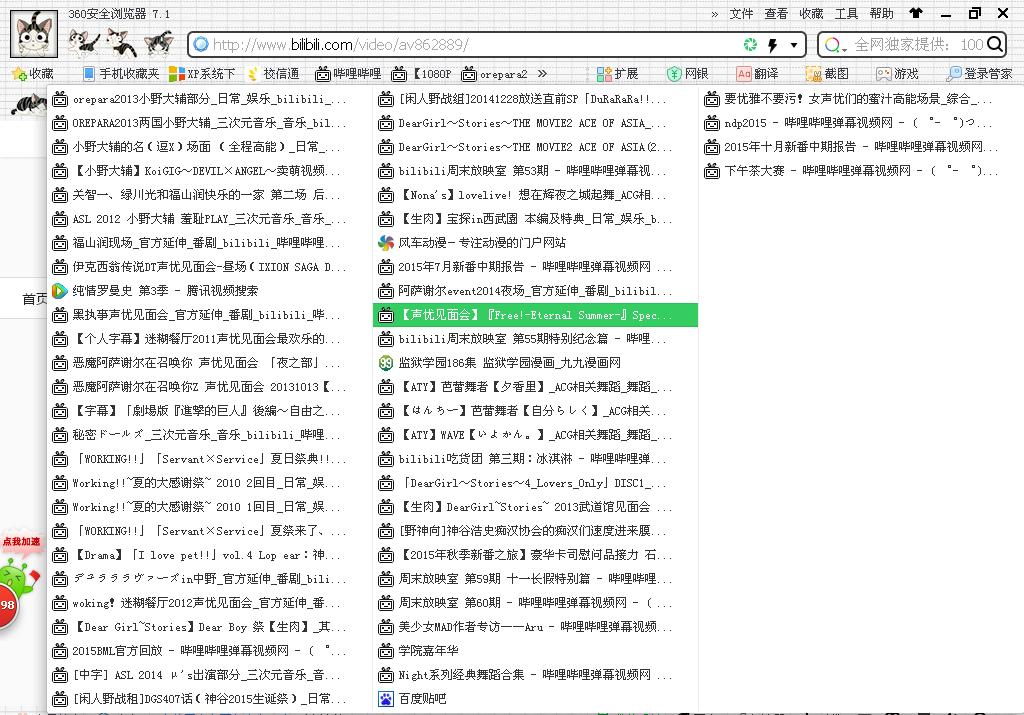Viewport: 1024px width, 715px height.
Task: Open bookmark 学院嘉年华
Action: click(536, 650)
